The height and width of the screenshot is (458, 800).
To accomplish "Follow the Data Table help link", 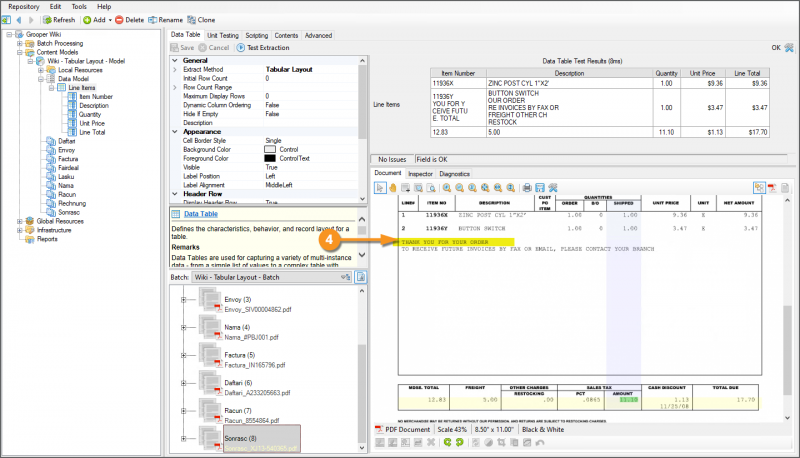I will pyautogui.click(x=201, y=214).
